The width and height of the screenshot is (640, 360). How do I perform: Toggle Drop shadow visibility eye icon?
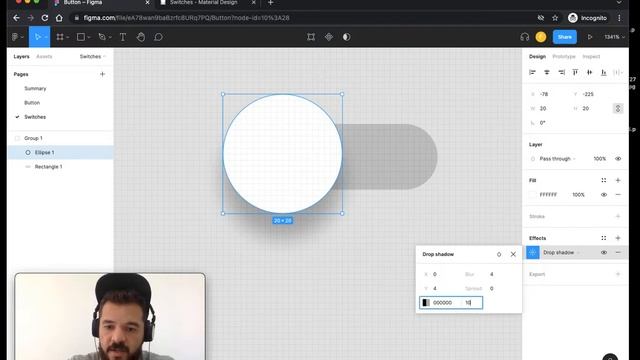604,253
